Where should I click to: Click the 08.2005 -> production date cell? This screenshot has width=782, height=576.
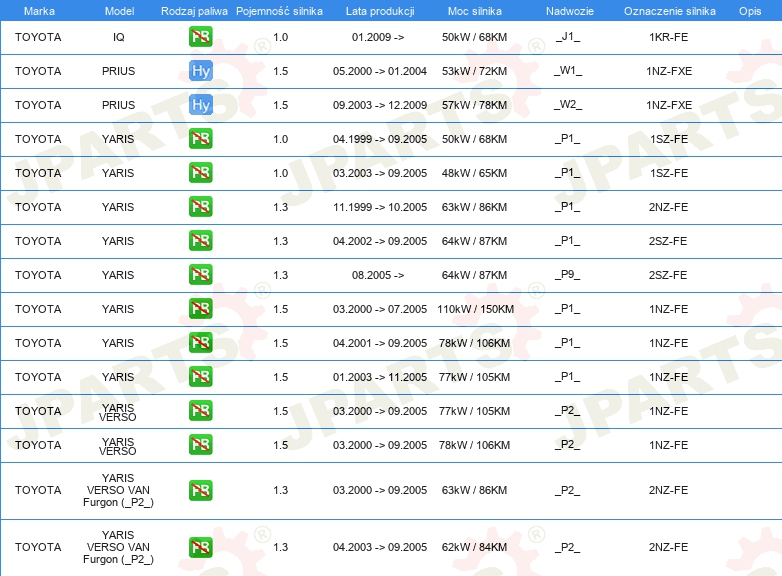pyautogui.click(x=378, y=275)
